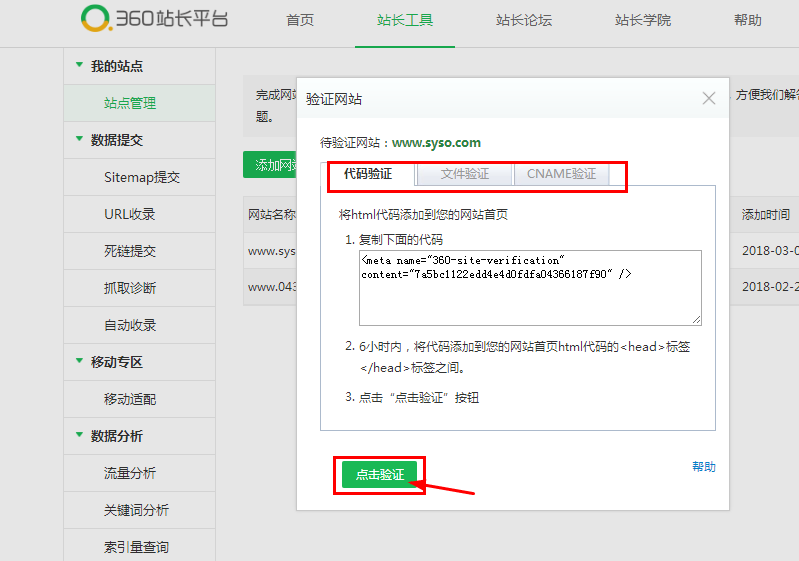Click the green 点击验证 button
Screen dimensions: 799x561
pos(380,474)
